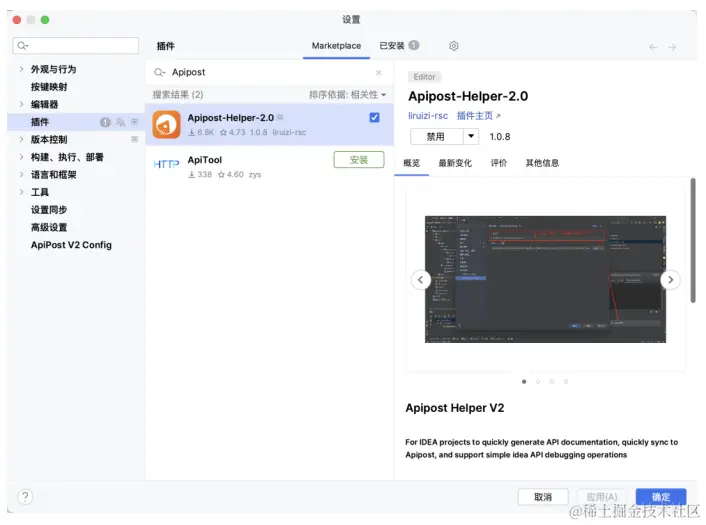The width and height of the screenshot is (706, 525).
Task: Click the ApiTool HTTP plugin icon
Action: 166,164
